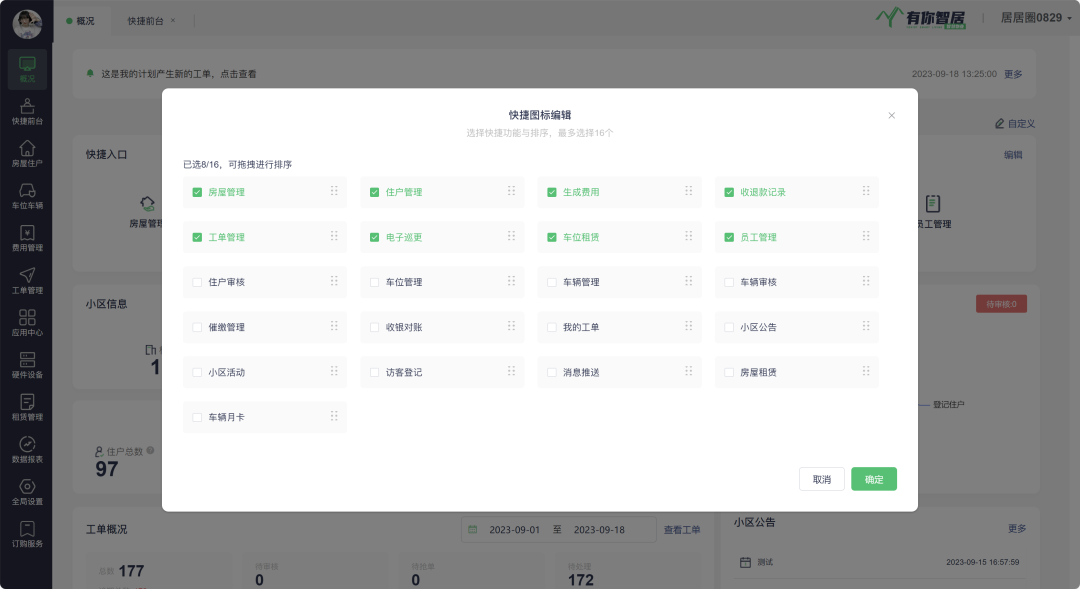Check the 小区公告 checkbox
The width and height of the screenshot is (1080, 589).
click(729, 327)
